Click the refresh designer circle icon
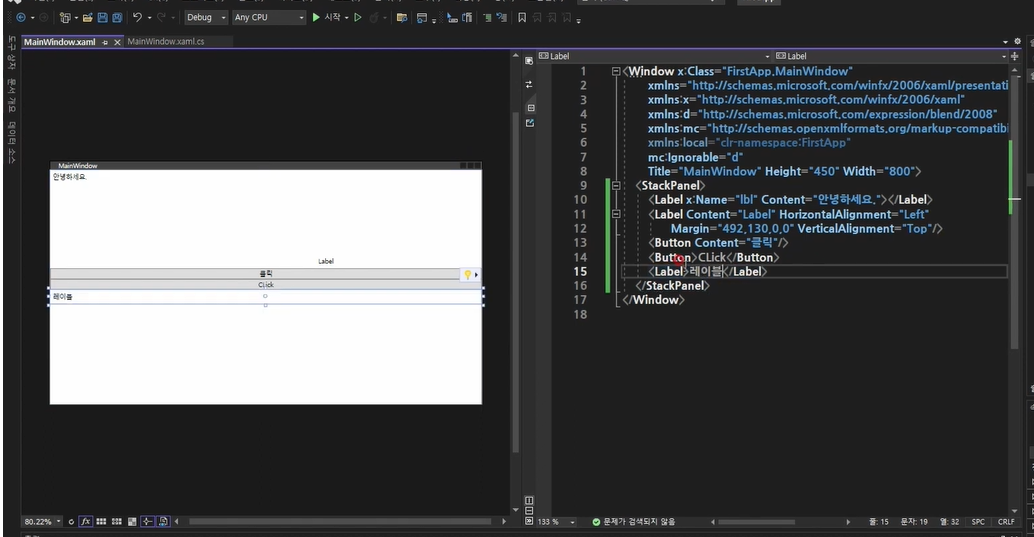The width and height of the screenshot is (1034, 537). (71, 521)
